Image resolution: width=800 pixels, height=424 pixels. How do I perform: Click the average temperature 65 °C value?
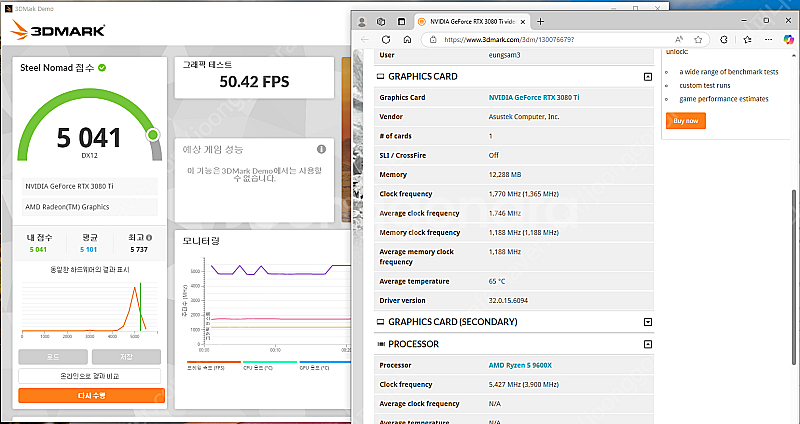496,281
